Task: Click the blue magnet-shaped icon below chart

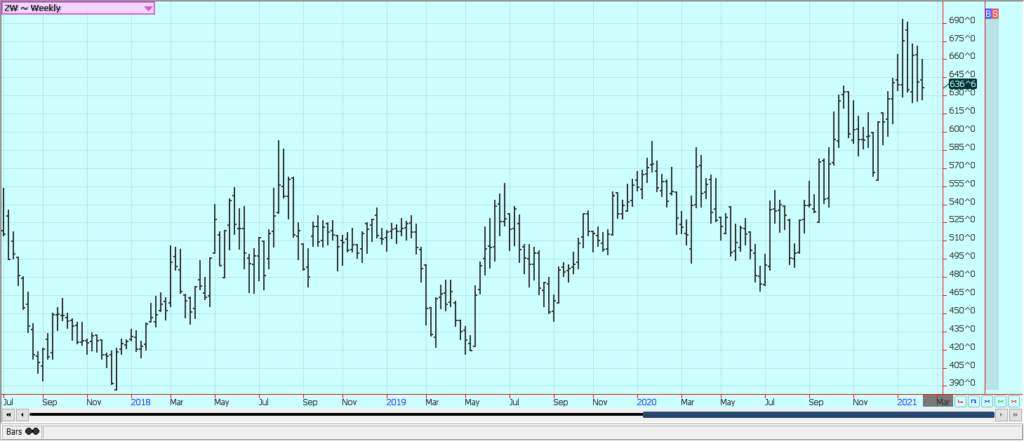Action: (x=973, y=401)
